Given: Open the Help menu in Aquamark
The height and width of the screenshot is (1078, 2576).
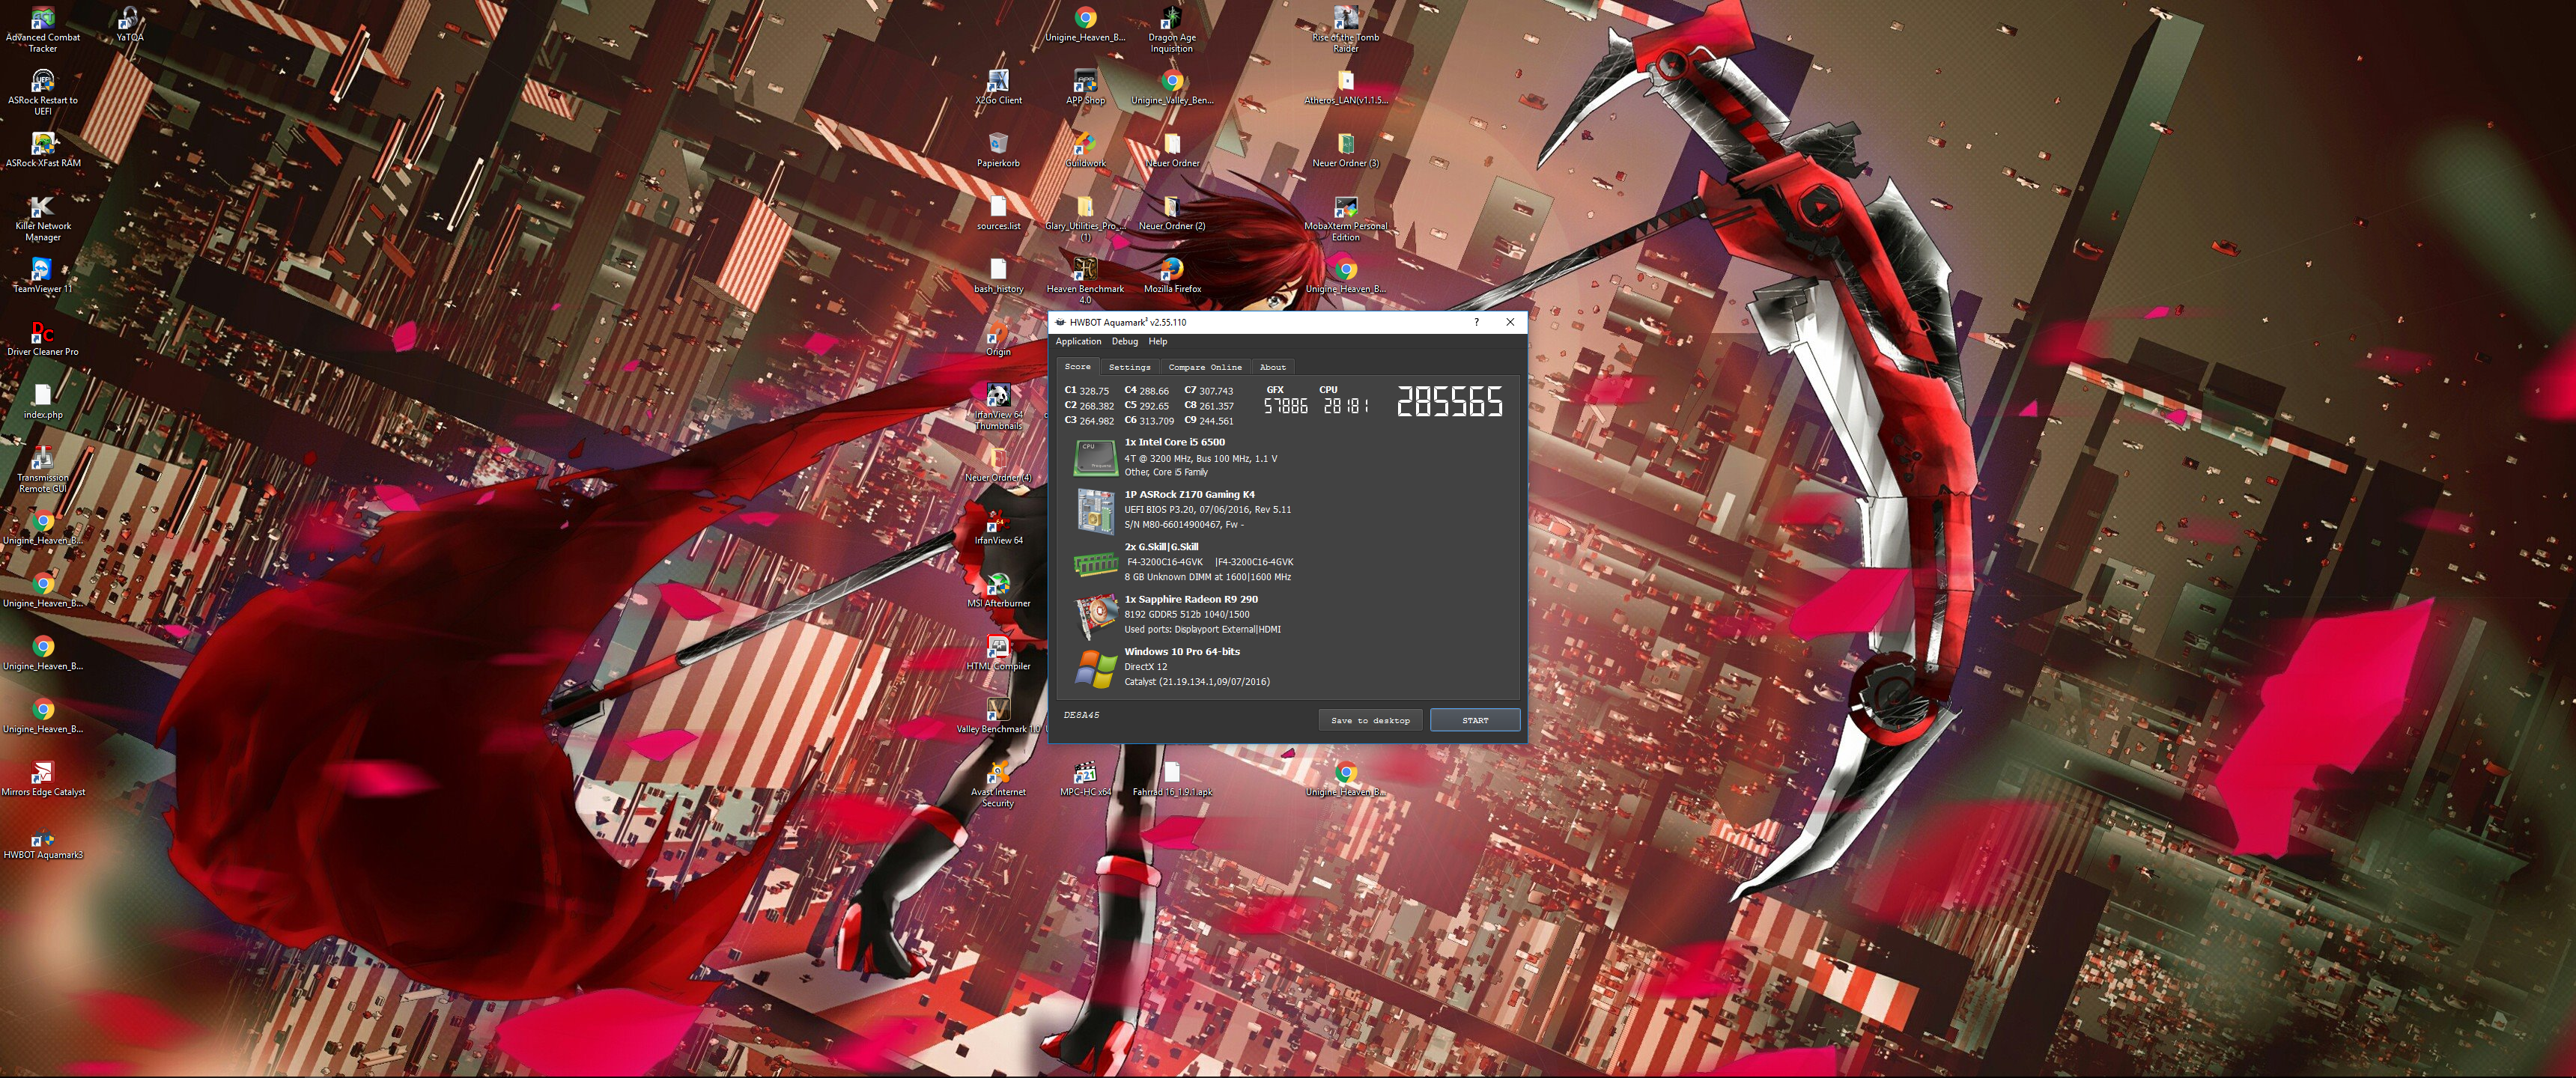Looking at the screenshot, I should (1157, 342).
